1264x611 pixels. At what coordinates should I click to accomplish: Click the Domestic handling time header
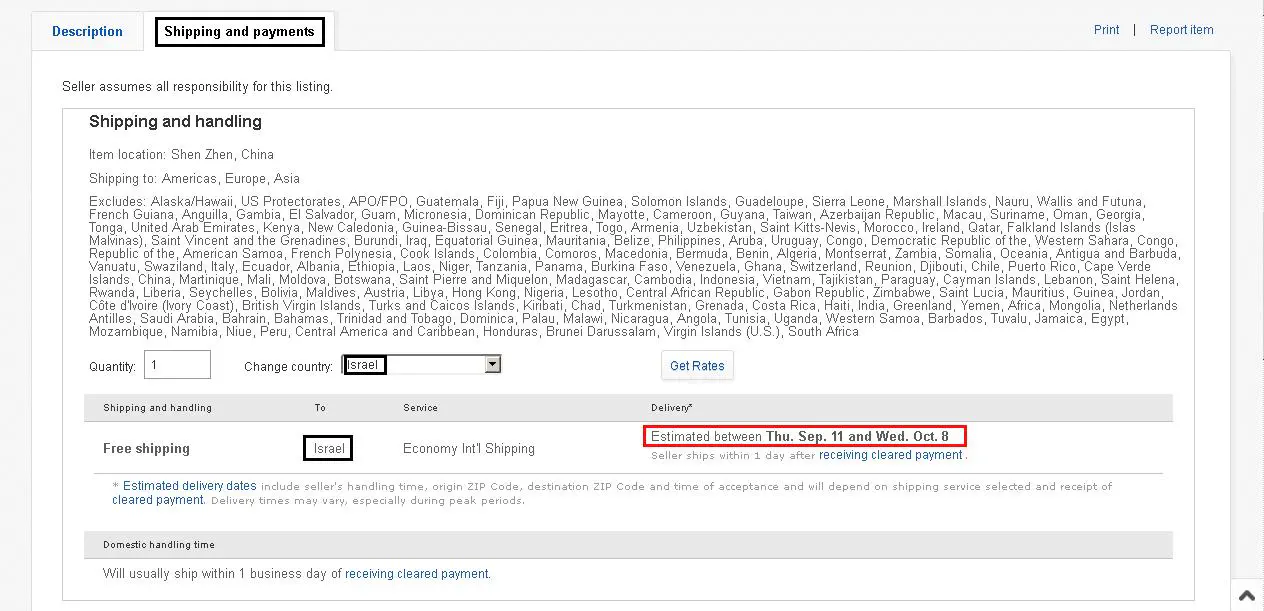coord(159,545)
